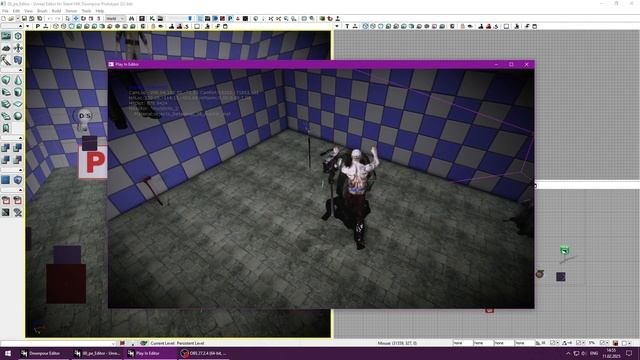
Task: Open the Build menu
Action: tap(56, 11)
